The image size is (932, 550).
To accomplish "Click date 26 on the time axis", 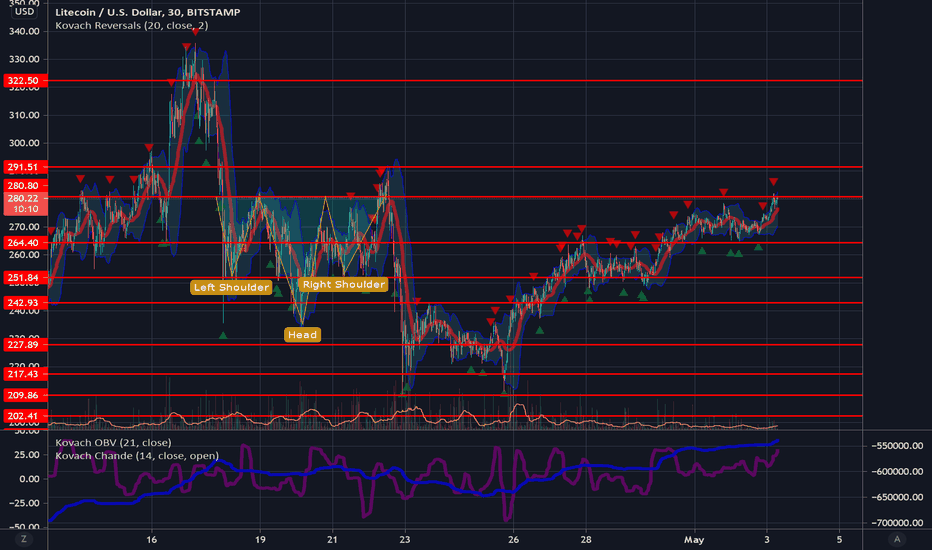I will click(x=514, y=540).
